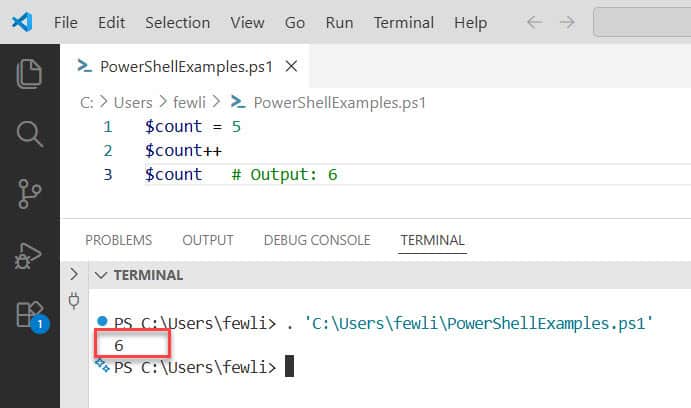Go forward with the right arrow
The height and width of the screenshot is (408, 691).
[567, 22]
